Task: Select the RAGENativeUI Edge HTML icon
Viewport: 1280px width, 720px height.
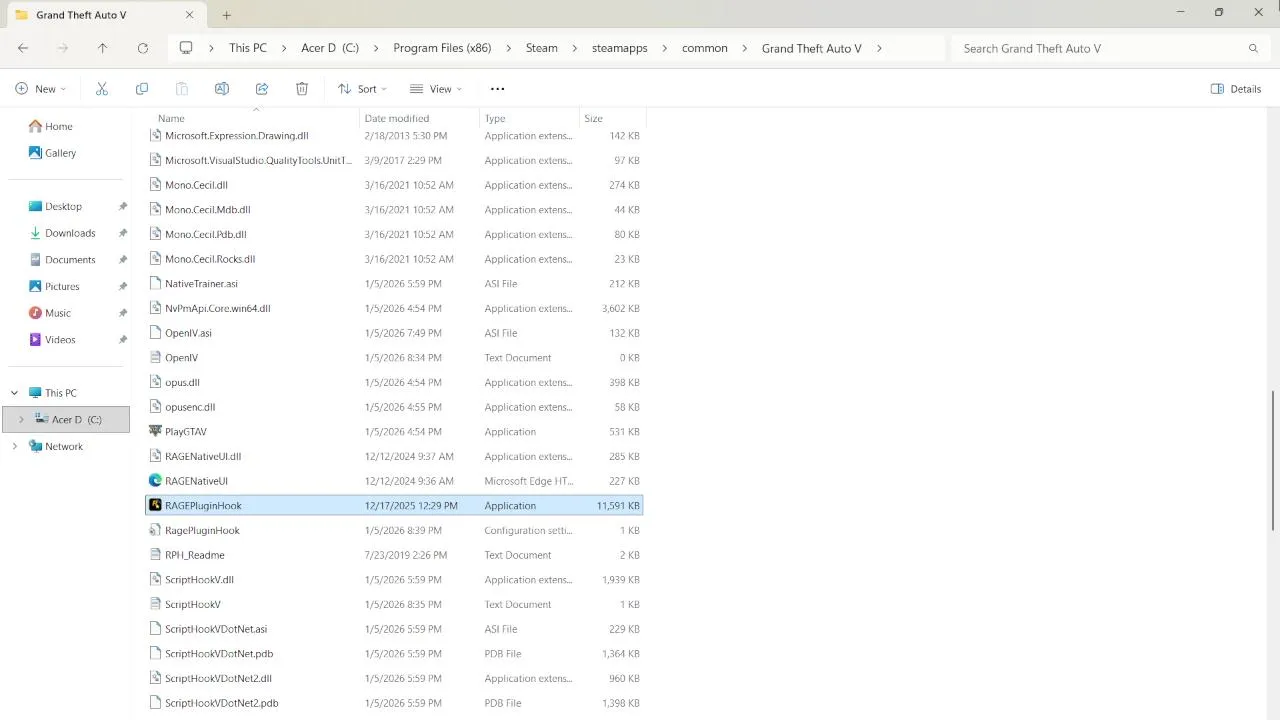Action: pos(155,481)
